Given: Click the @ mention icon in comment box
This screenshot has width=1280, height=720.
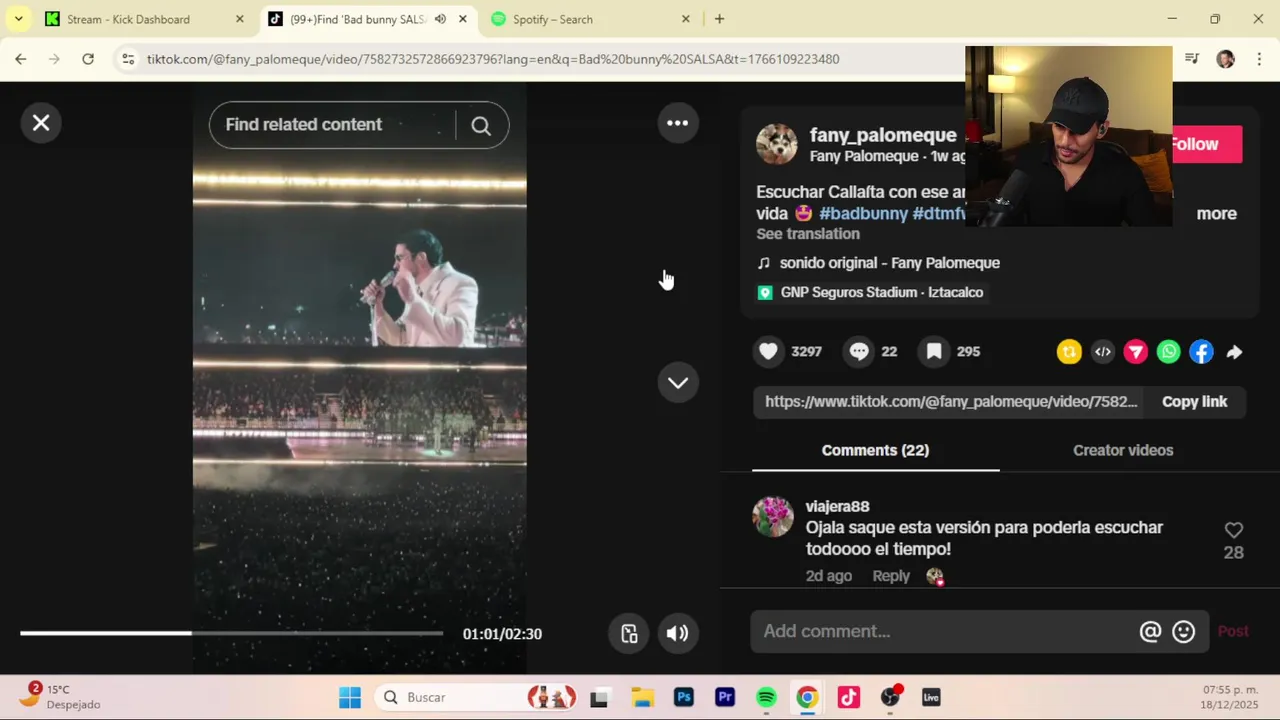Looking at the screenshot, I should 1150,631.
